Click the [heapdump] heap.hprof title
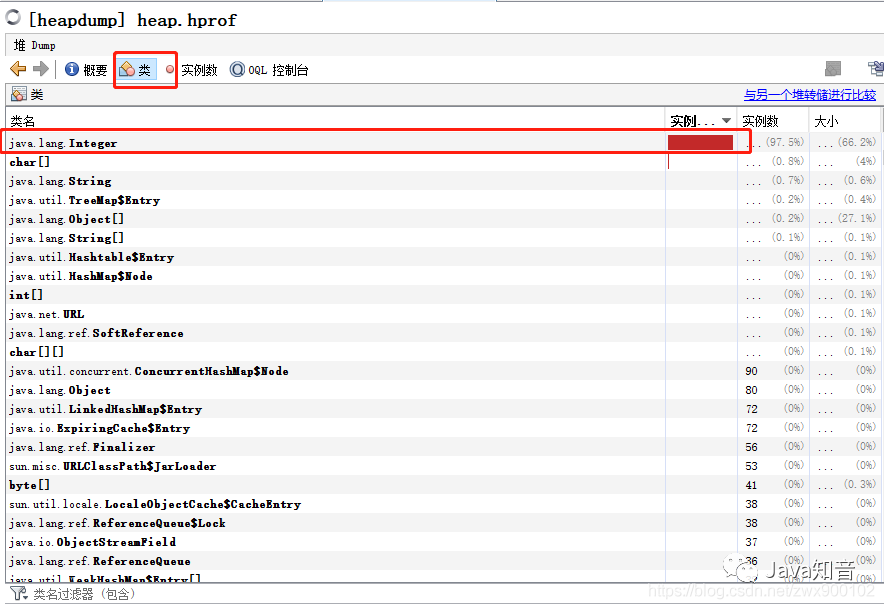 (x=133, y=20)
